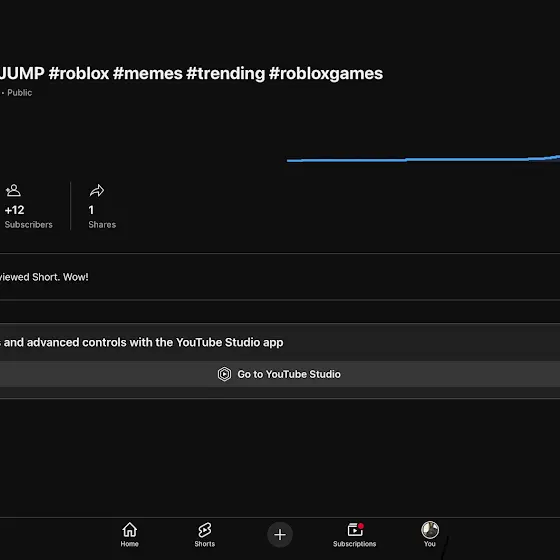Tap the plus create button

coord(280,535)
